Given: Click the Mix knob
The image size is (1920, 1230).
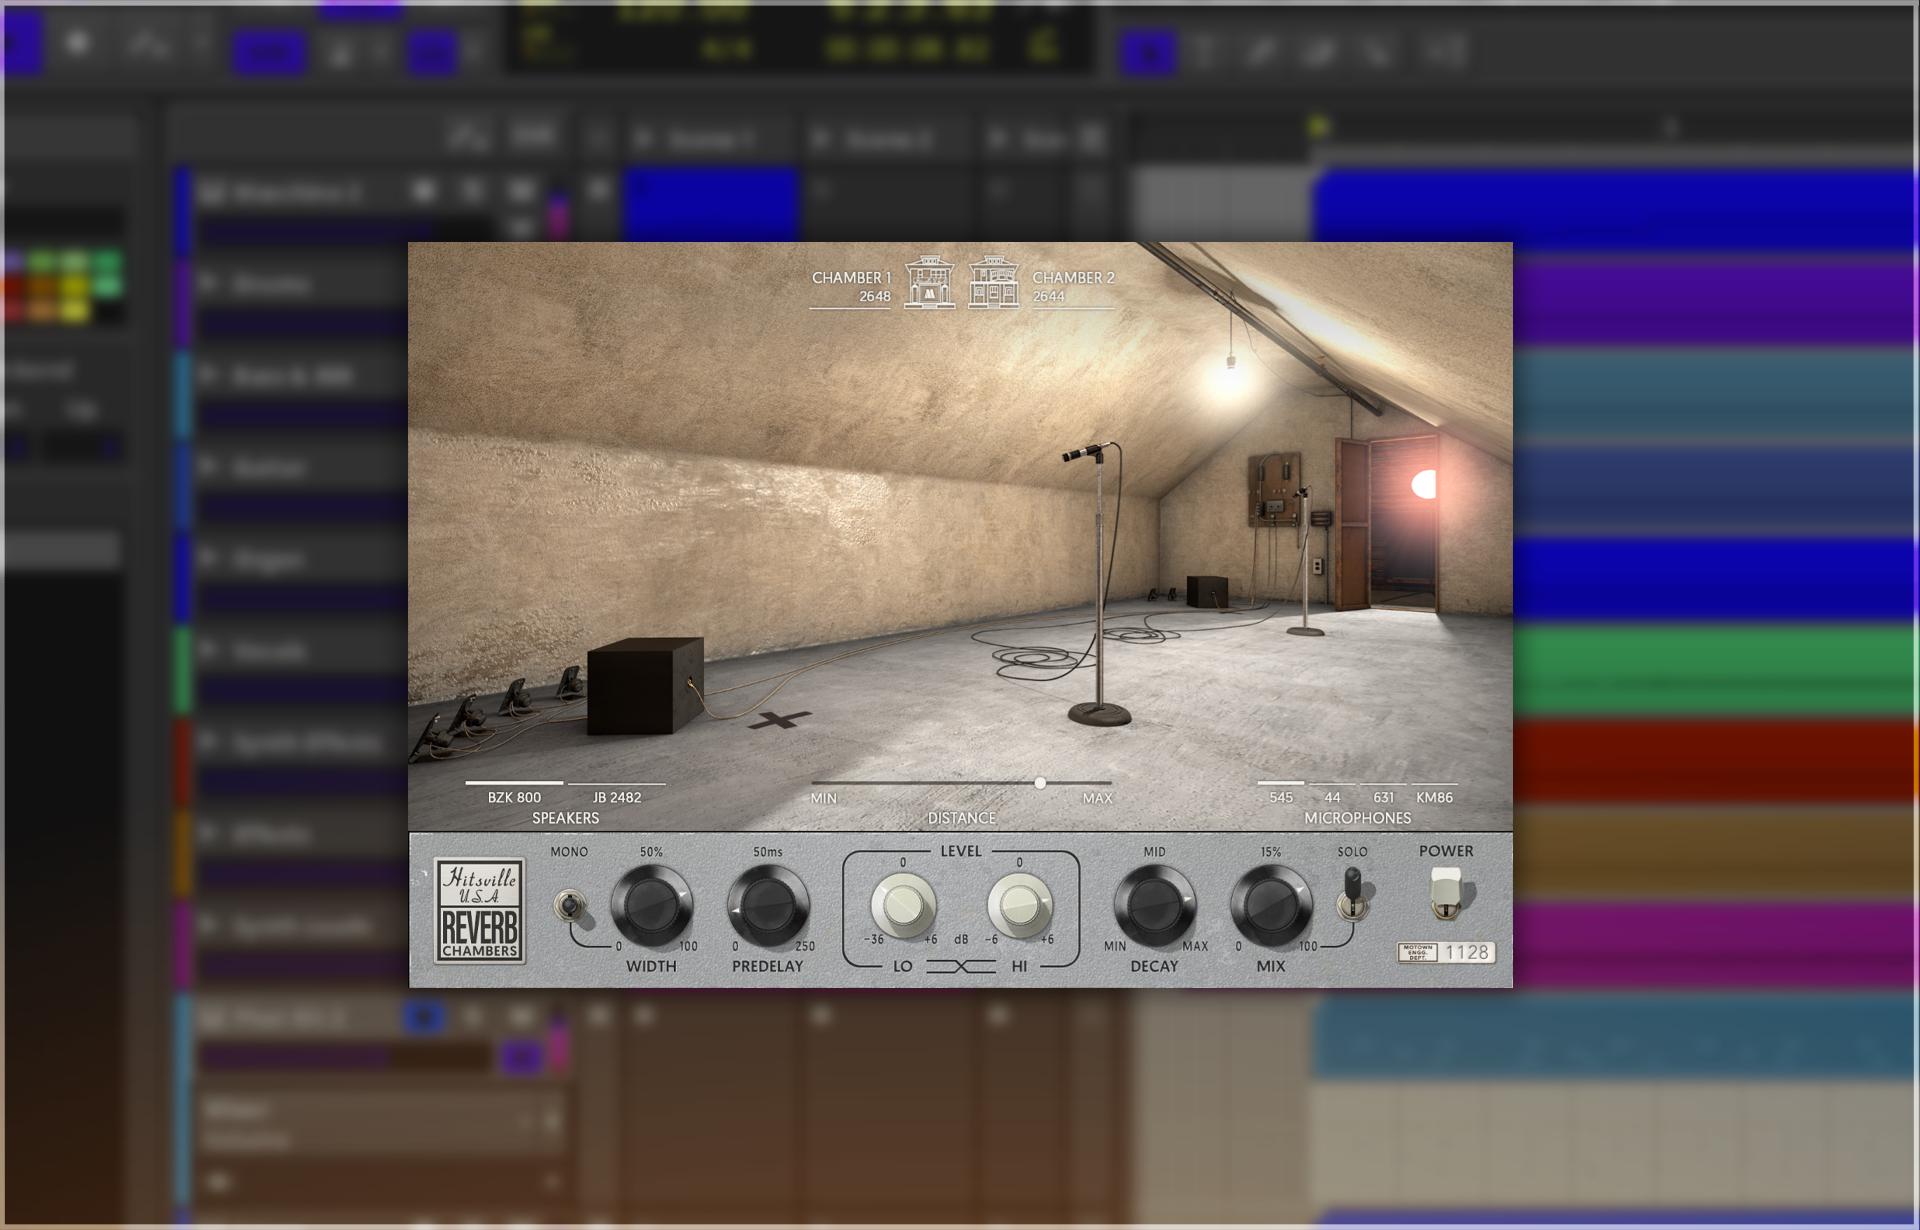Looking at the screenshot, I should pos(1271,906).
